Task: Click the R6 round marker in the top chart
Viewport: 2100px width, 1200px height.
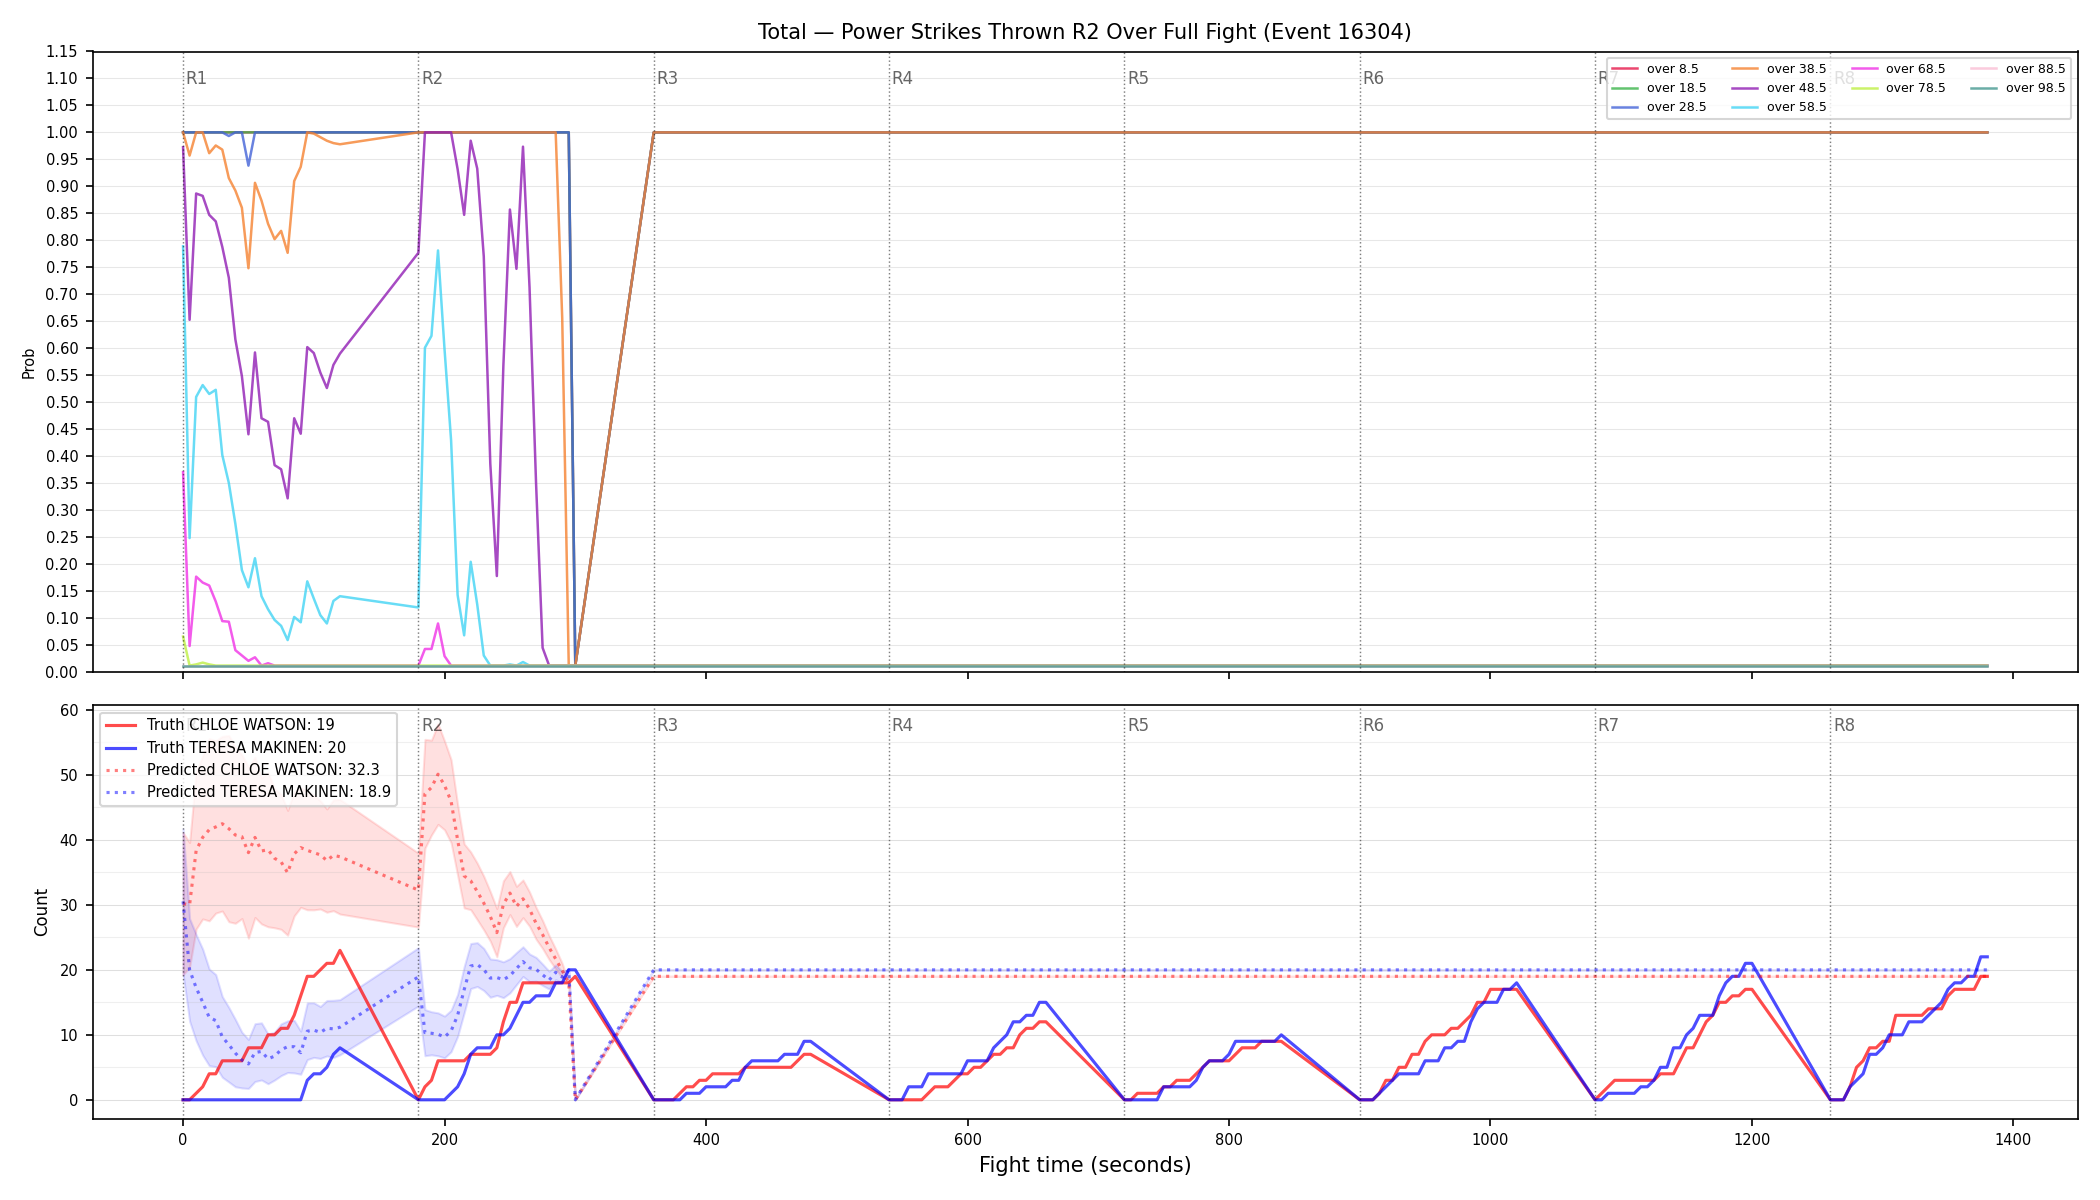Action: pos(1373,78)
